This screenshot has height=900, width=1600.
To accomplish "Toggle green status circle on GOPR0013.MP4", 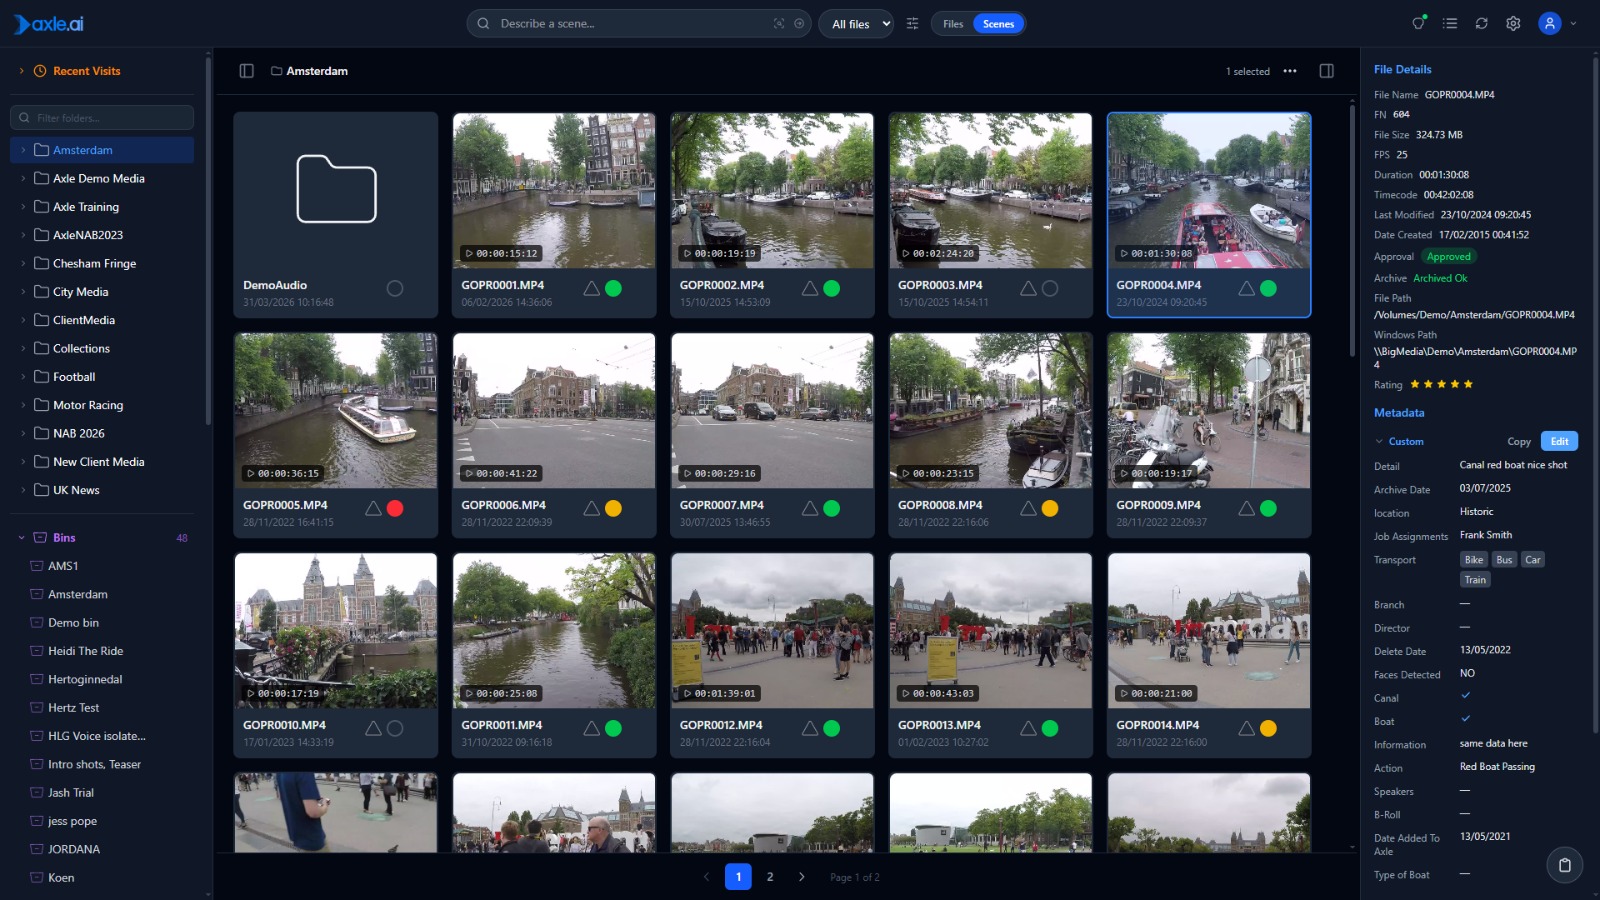I will click(1050, 728).
